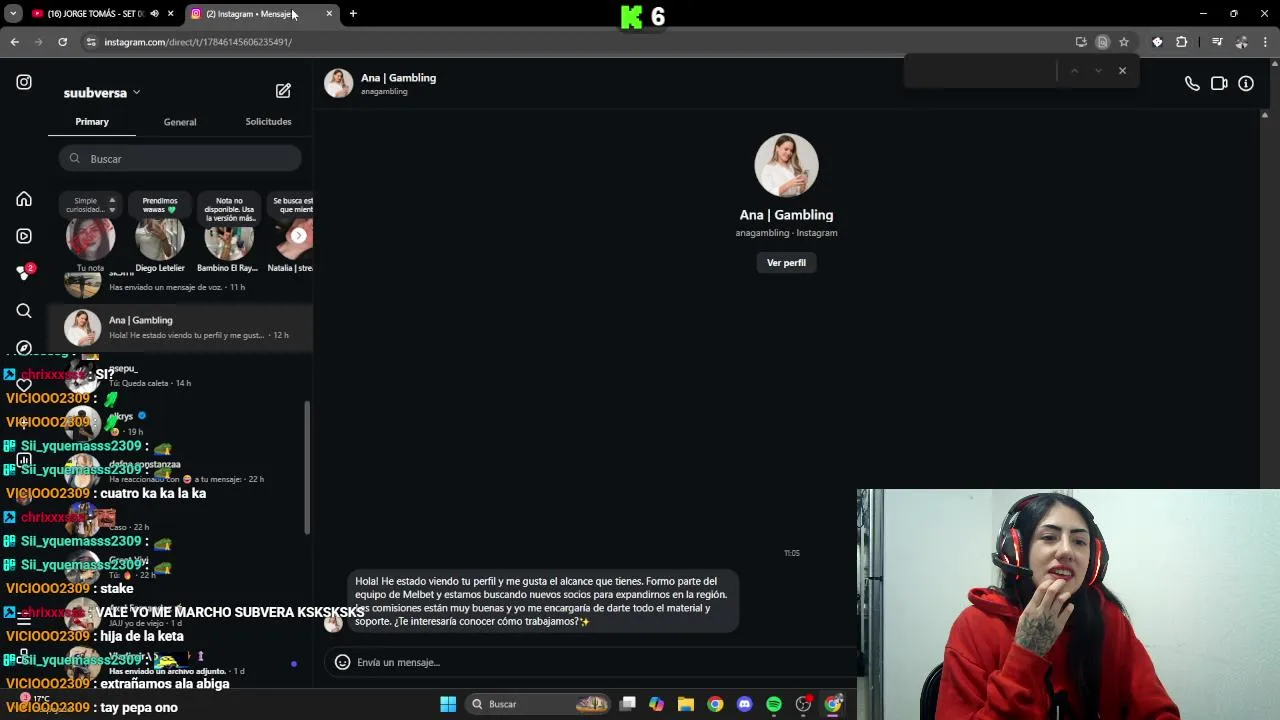The image size is (1280, 720).
Task: Start an audio call with Ana
Action: [1192, 84]
